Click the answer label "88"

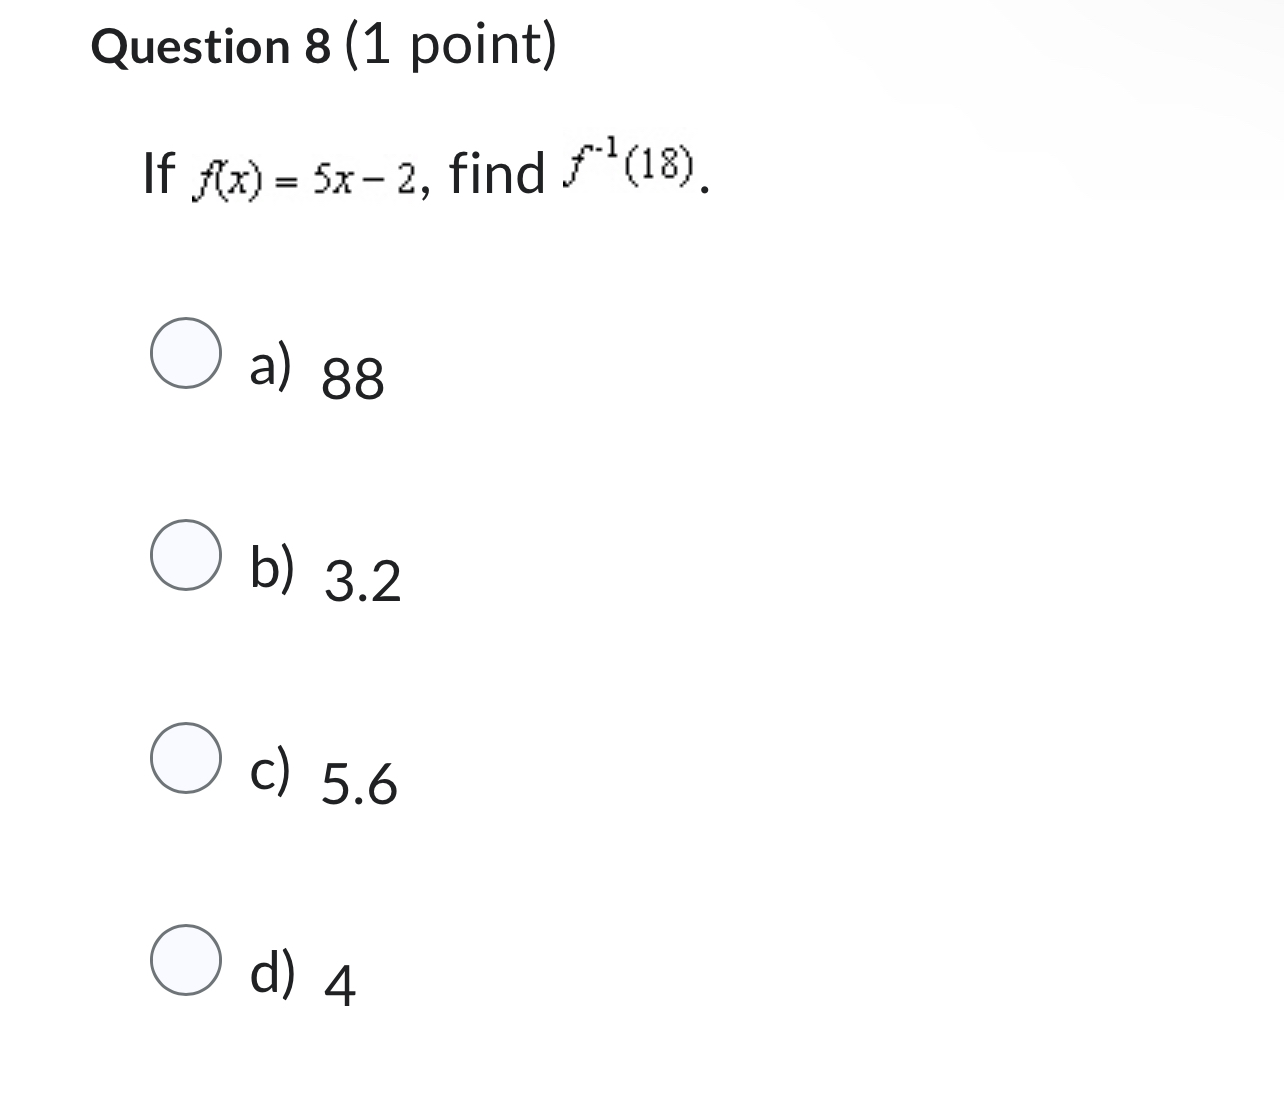(x=352, y=380)
